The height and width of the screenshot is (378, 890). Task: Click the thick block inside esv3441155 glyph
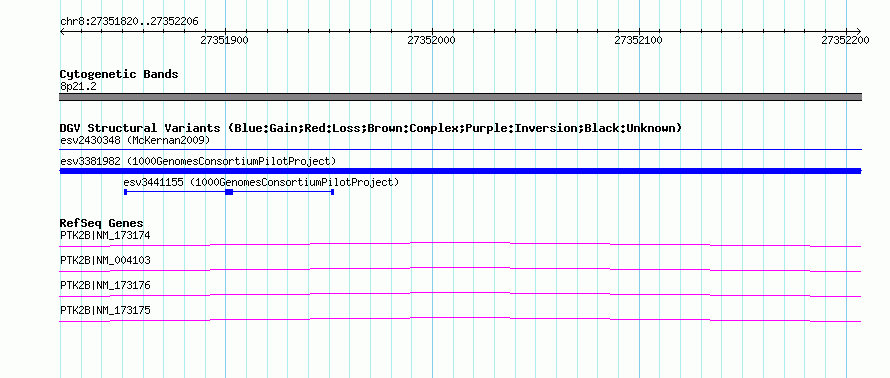[x=229, y=192]
